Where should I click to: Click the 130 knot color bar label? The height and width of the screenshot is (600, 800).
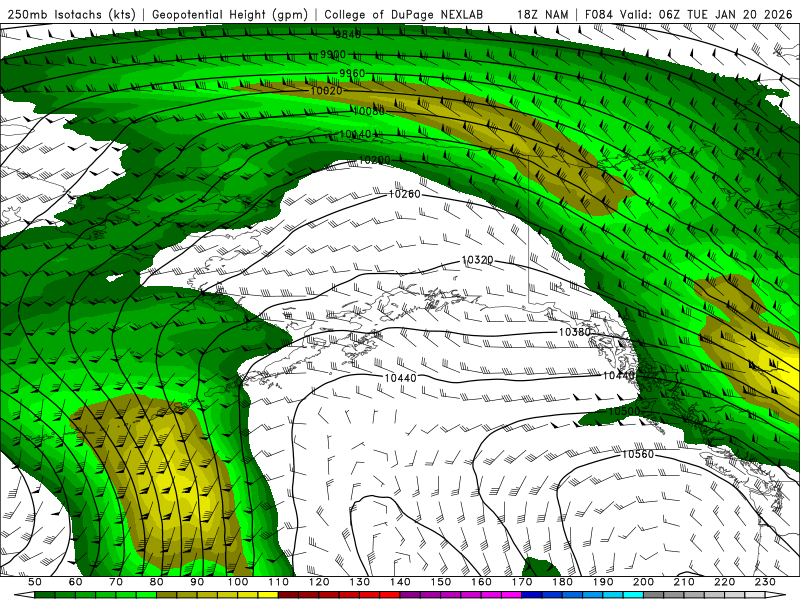point(360,582)
